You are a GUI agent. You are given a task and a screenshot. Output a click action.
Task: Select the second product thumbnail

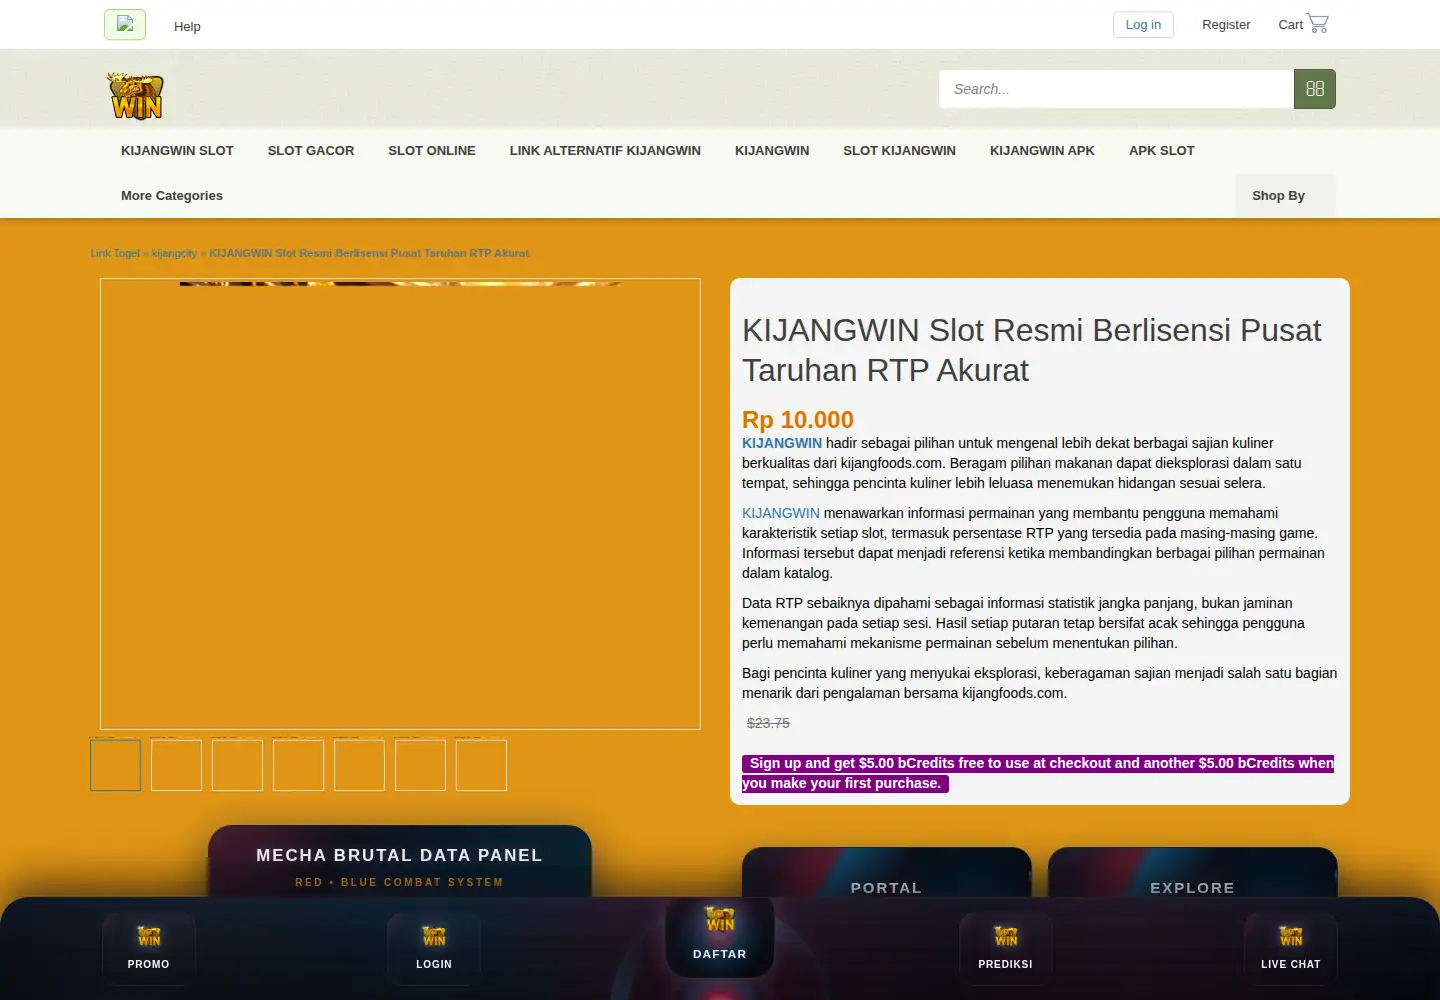176,765
